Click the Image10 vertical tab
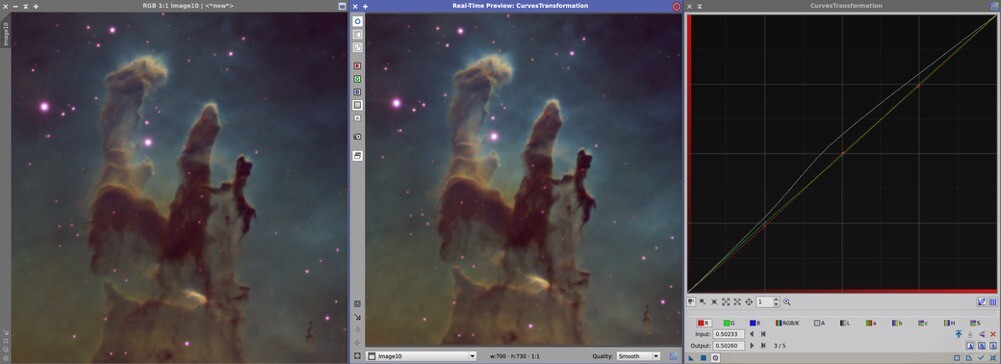Image resolution: width=1001 pixels, height=364 pixels. point(5,34)
